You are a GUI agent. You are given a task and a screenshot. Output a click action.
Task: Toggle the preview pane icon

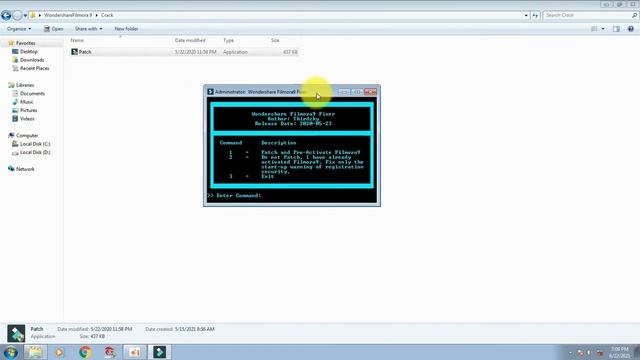(x=616, y=29)
